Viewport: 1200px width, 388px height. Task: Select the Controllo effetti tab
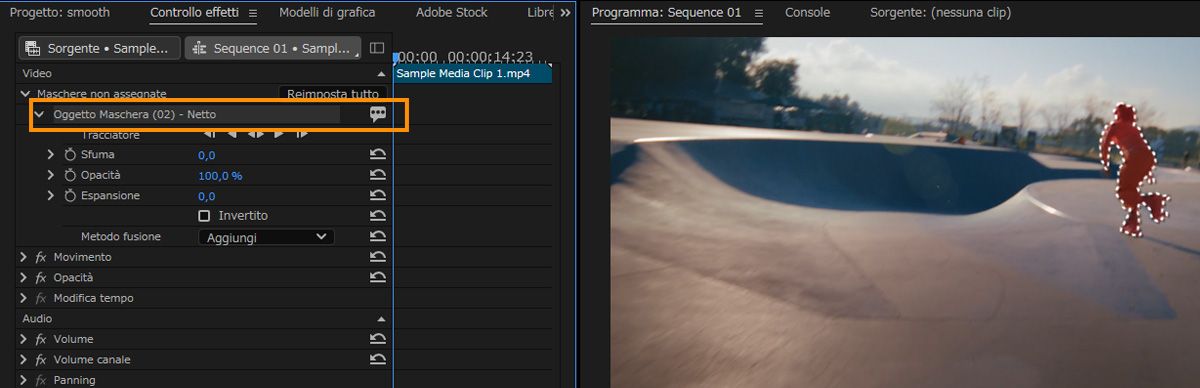195,13
